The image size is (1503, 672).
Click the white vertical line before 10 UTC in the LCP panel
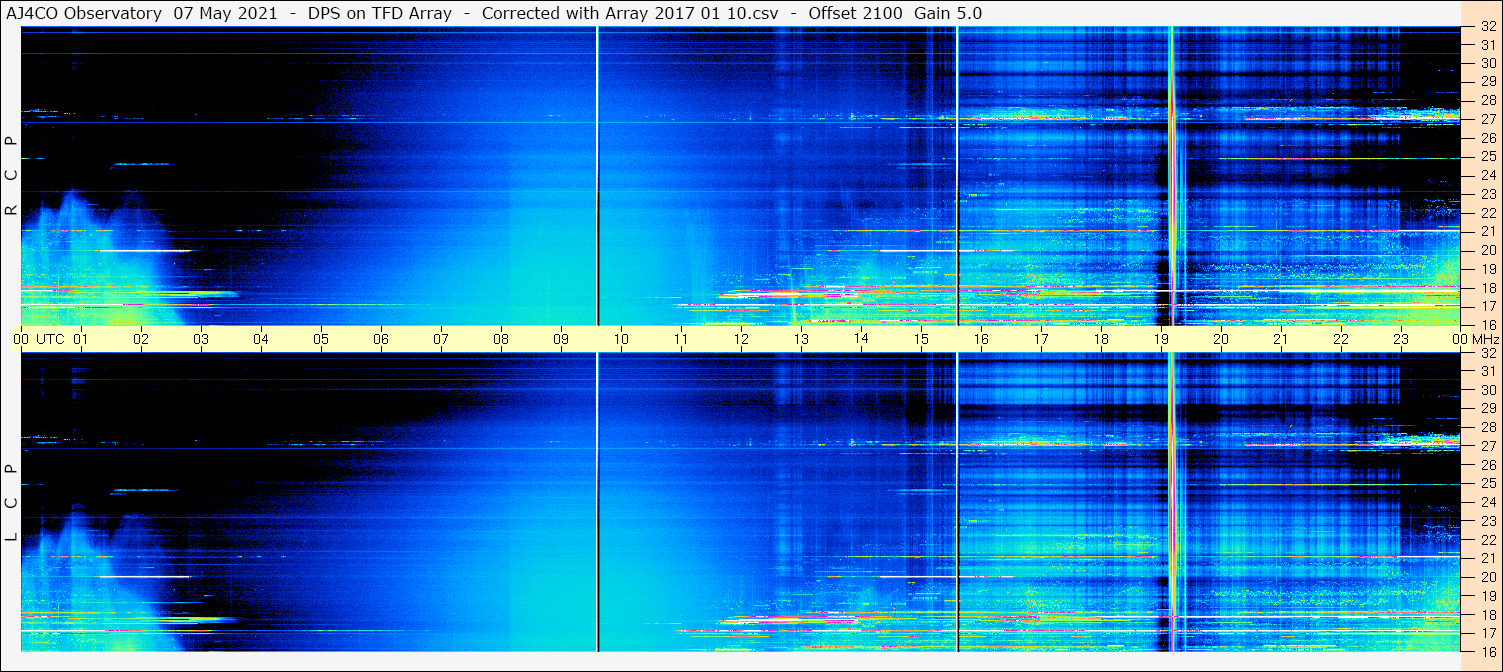point(597,501)
